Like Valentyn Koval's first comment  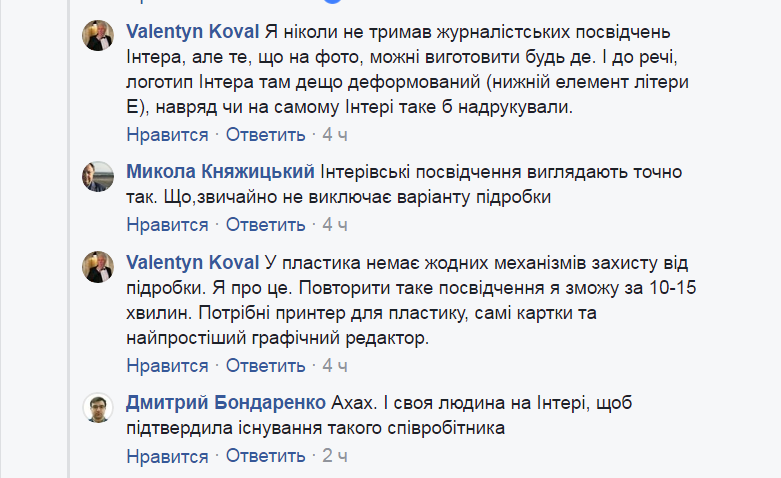tap(167, 135)
